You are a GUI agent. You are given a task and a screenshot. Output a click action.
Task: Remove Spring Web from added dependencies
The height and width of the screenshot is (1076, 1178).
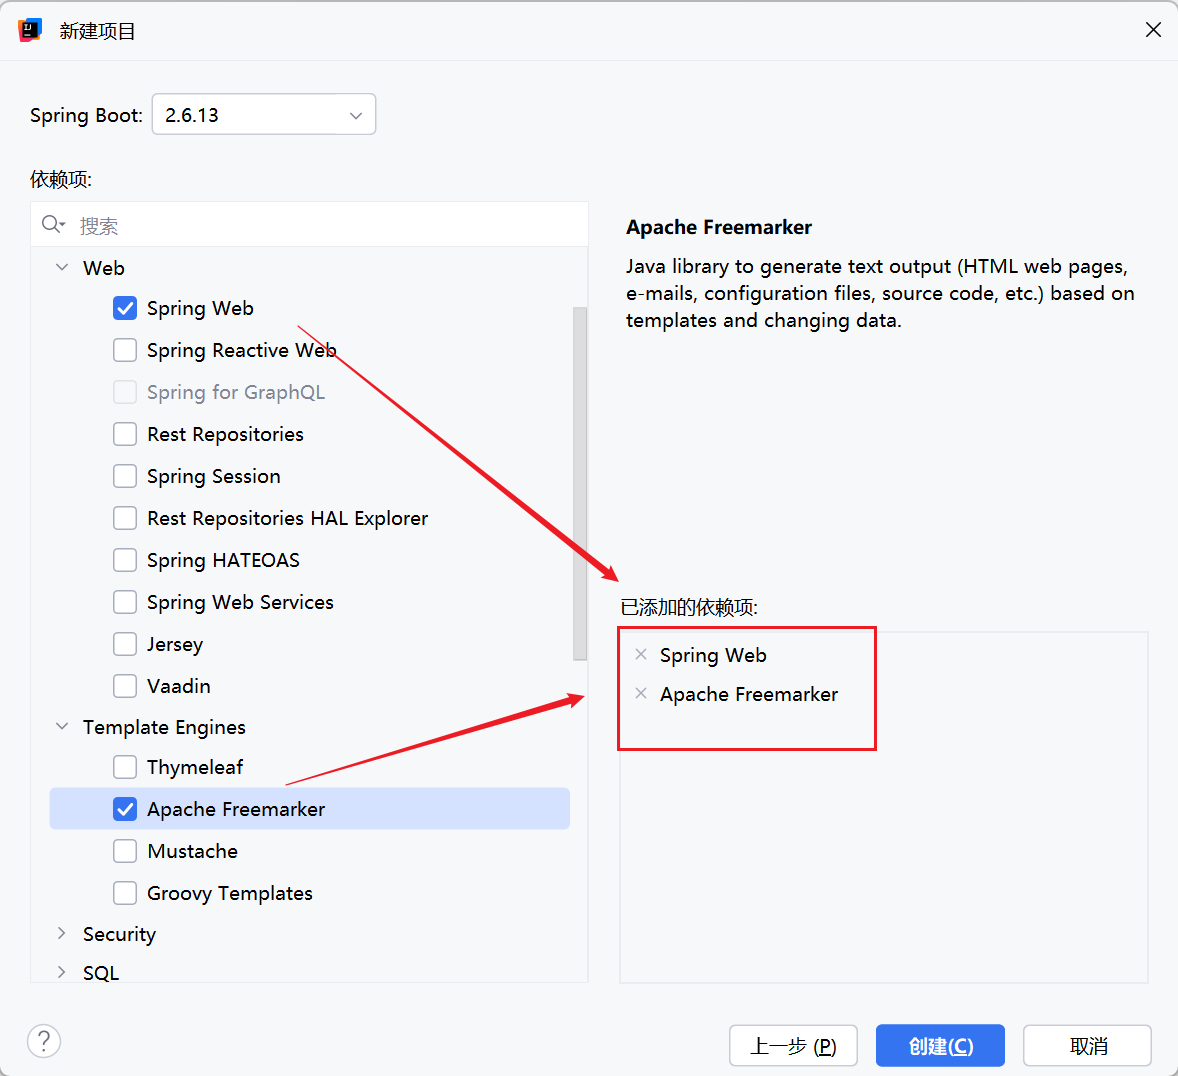point(641,654)
